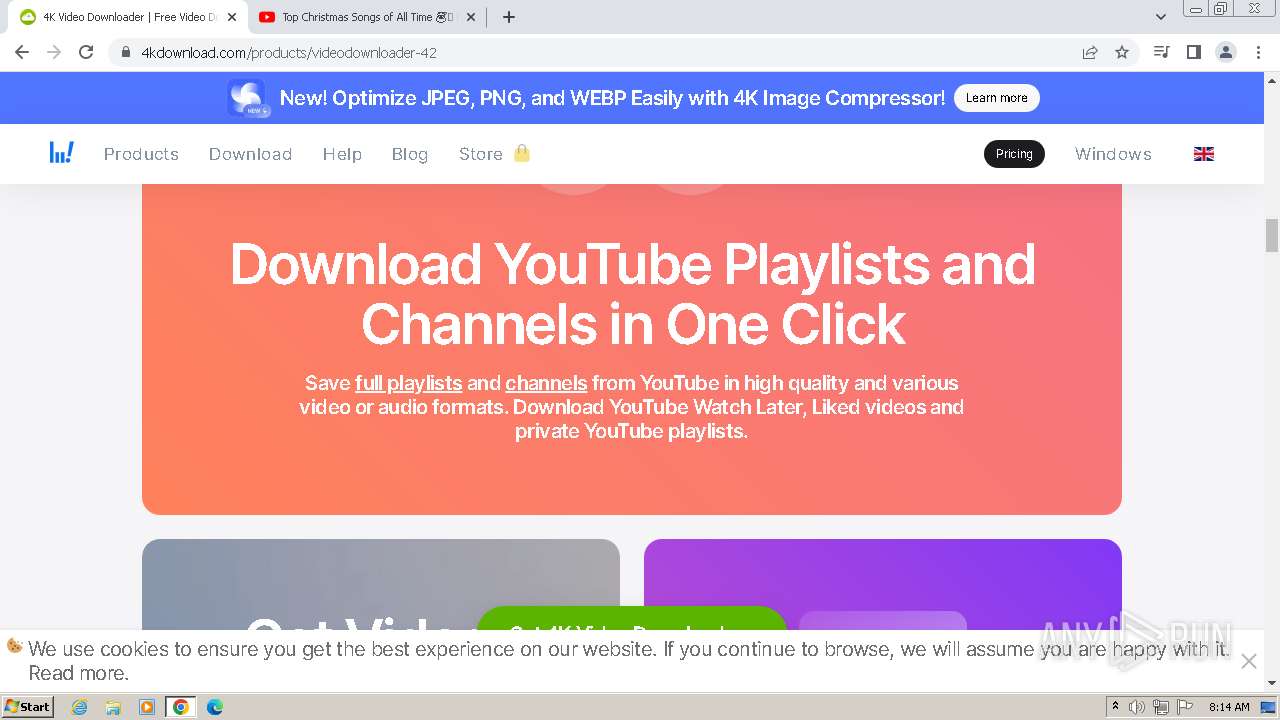Open the Download menu item
Image resolution: width=1280 pixels, height=720 pixels.
(x=250, y=154)
